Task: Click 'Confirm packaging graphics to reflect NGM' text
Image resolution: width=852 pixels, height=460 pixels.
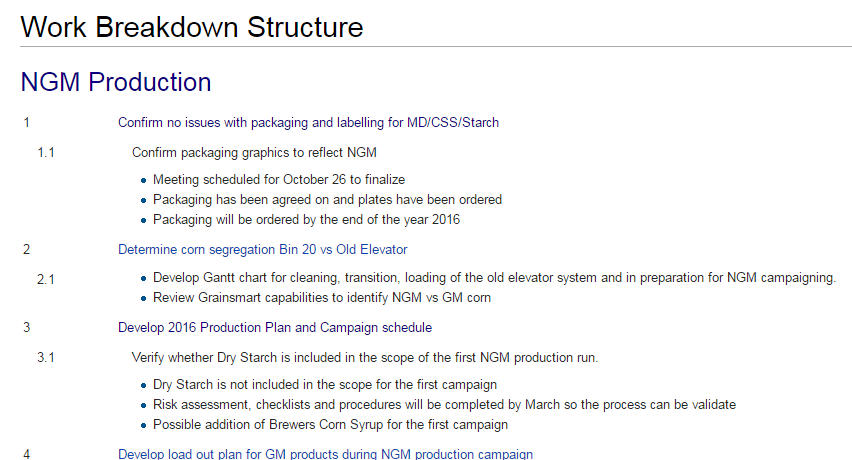Action: tap(254, 153)
